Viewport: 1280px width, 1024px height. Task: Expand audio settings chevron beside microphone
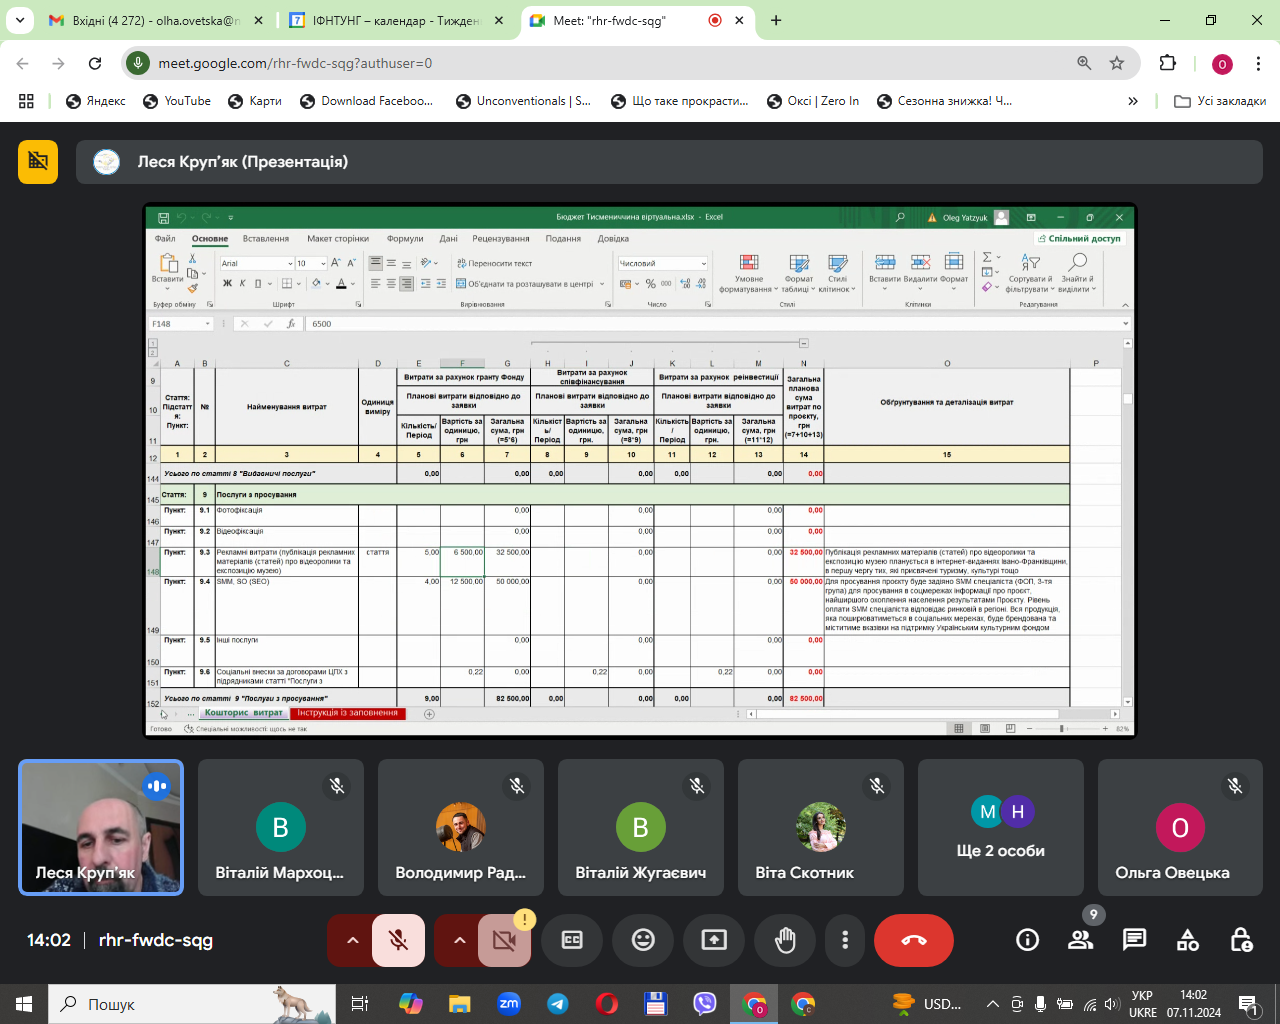(352, 940)
